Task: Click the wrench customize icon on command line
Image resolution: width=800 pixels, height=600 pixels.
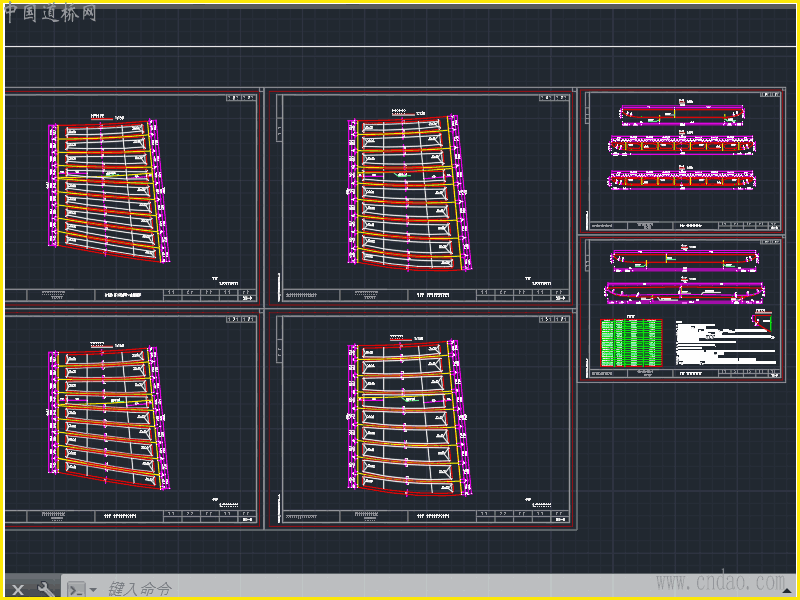Action: 46,589
